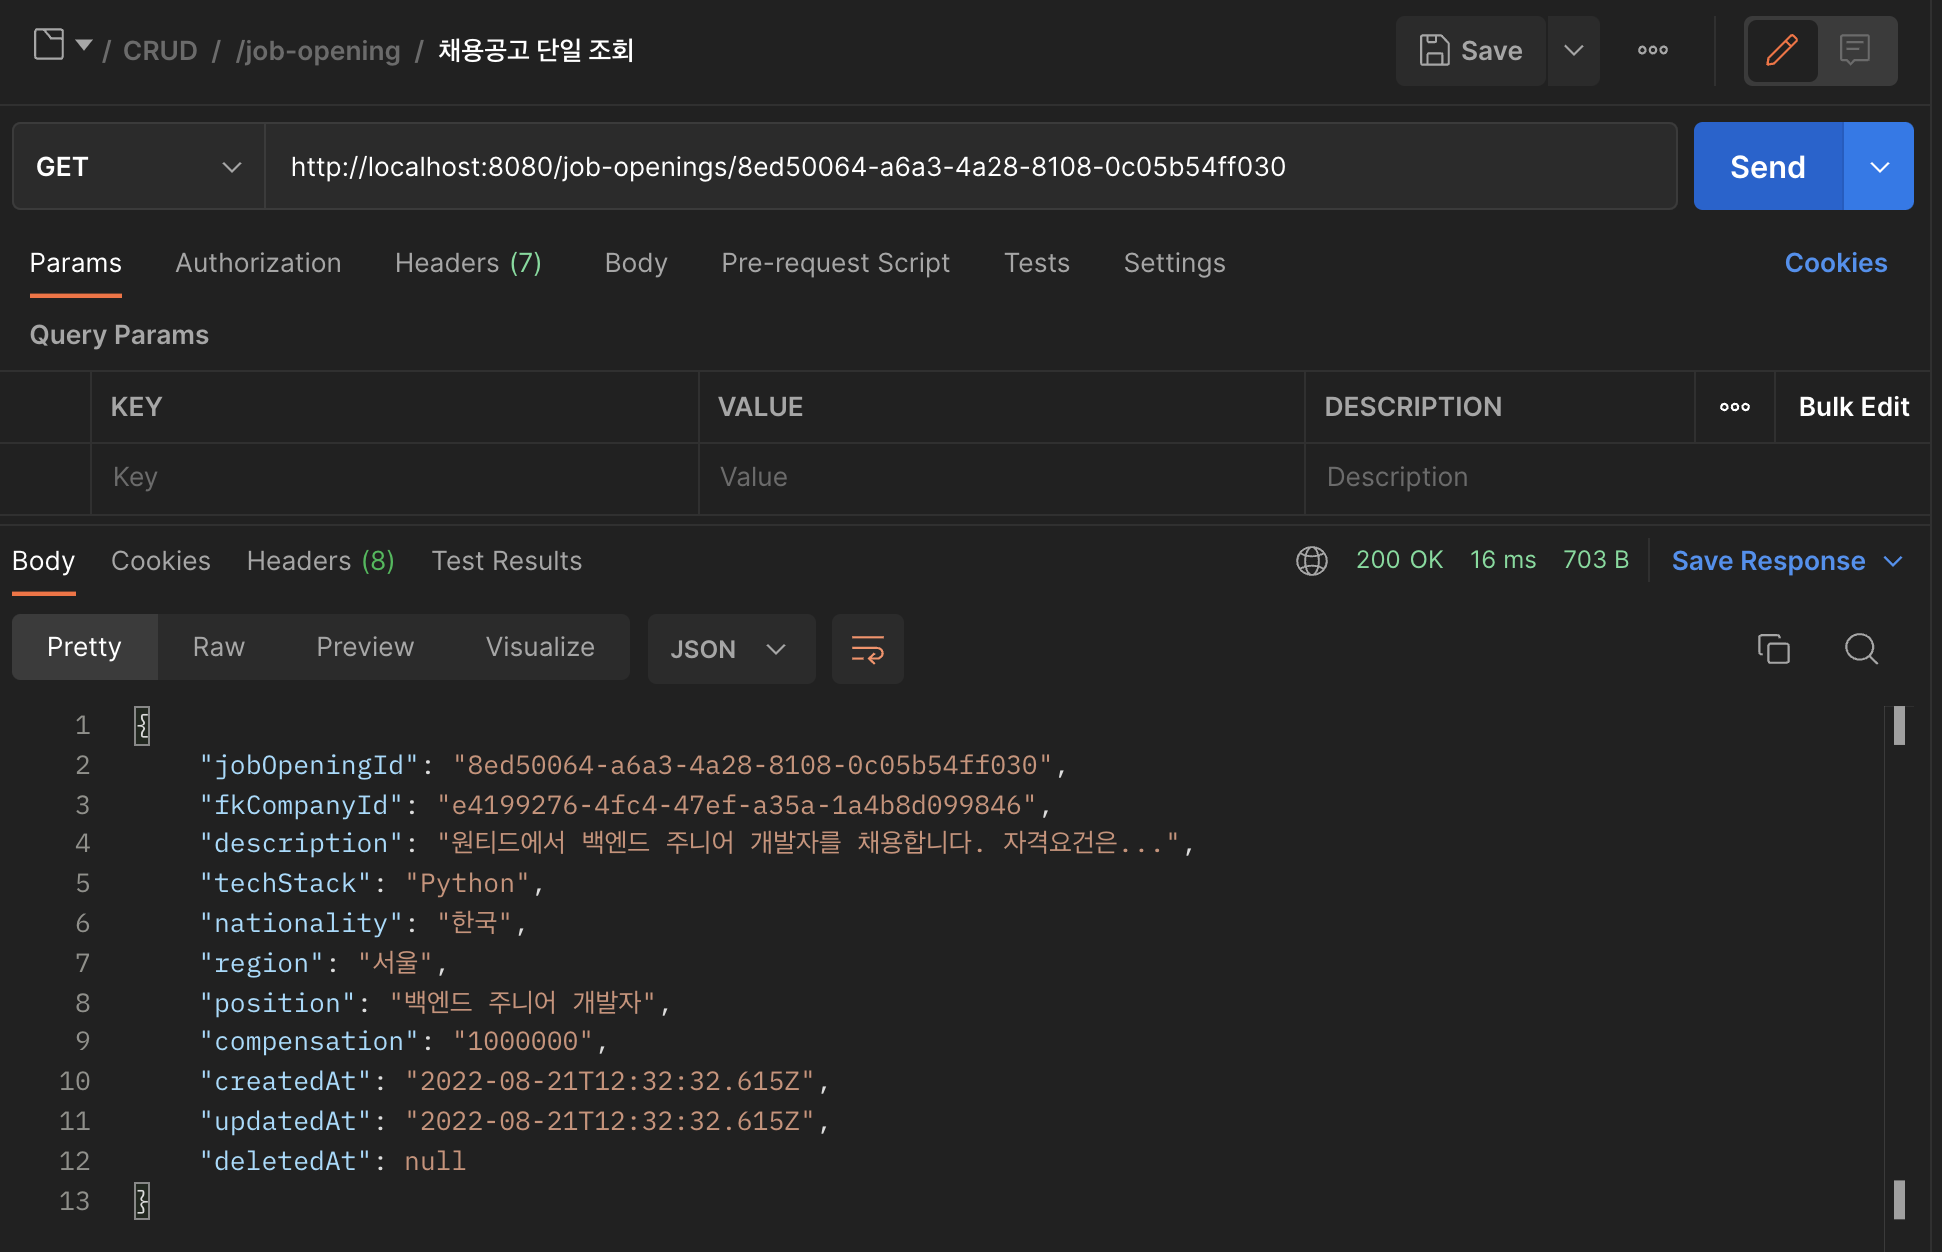
Task: Expand the breadcrumb dropdown caret
Action: [84, 45]
